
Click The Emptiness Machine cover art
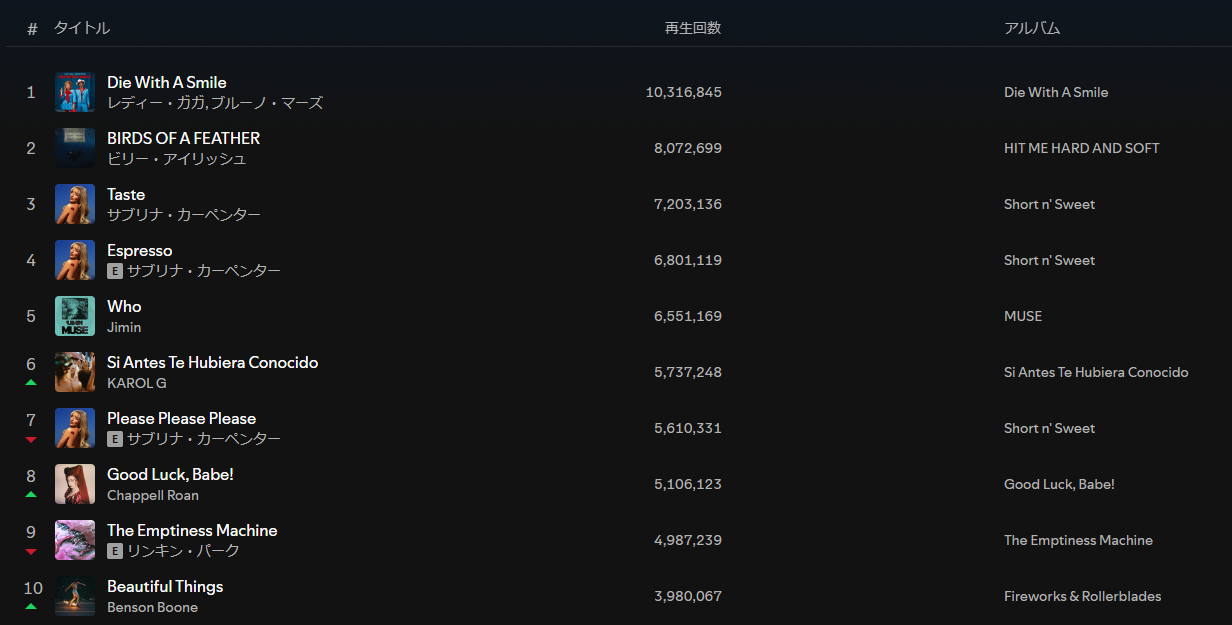click(x=75, y=540)
